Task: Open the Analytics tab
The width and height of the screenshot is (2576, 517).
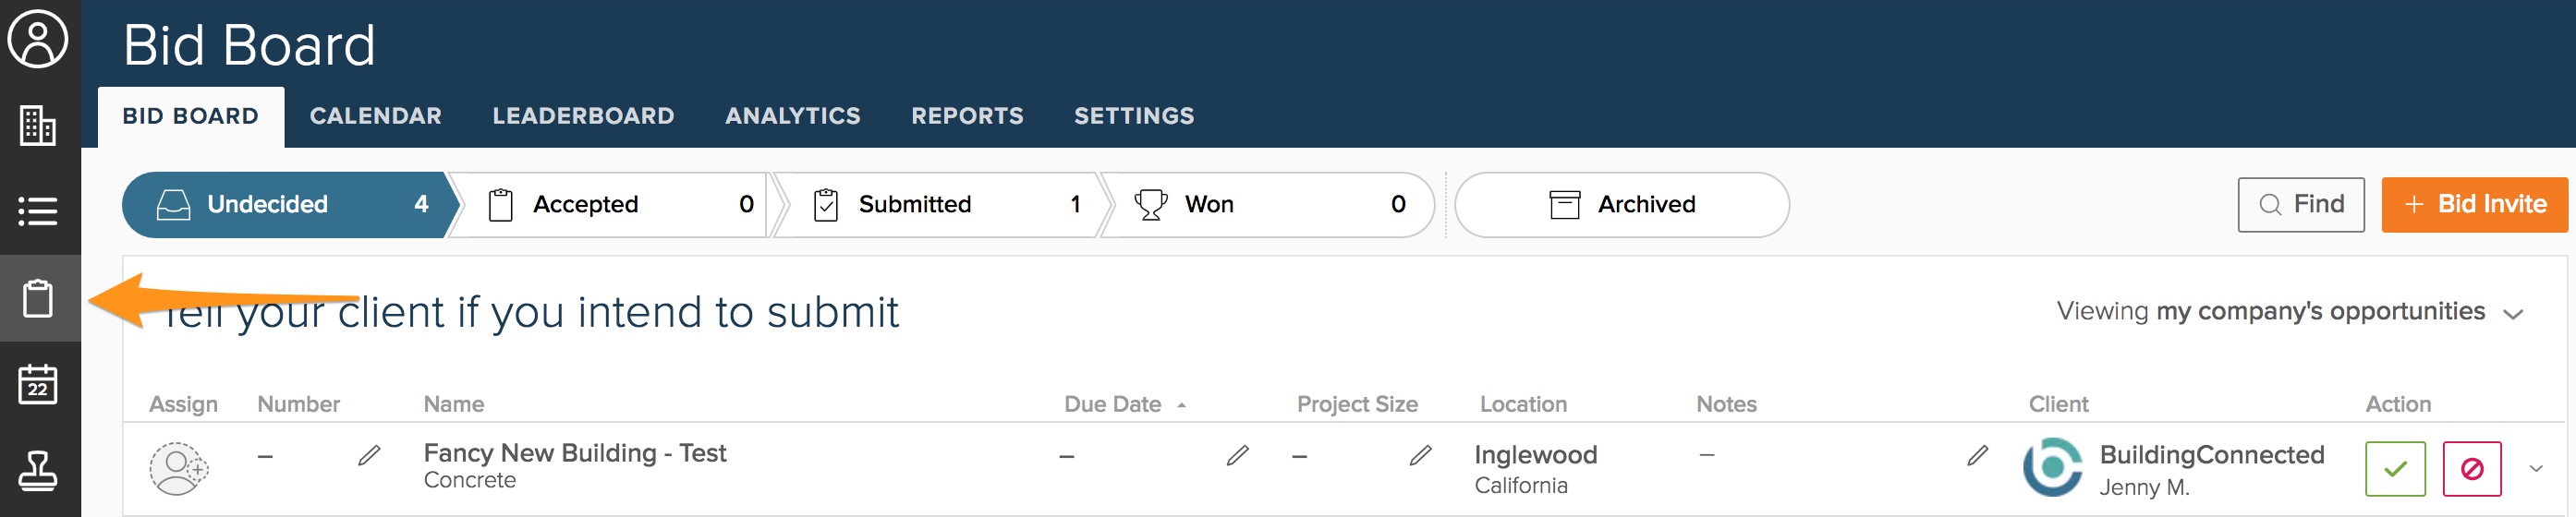Action: click(x=792, y=116)
